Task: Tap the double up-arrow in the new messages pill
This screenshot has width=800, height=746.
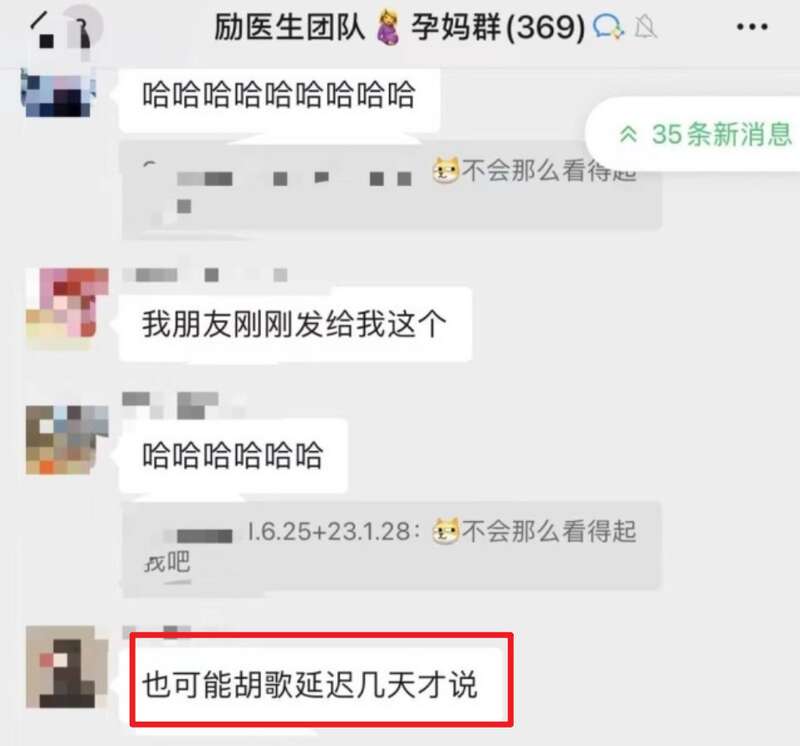Action: pyautogui.click(x=628, y=135)
